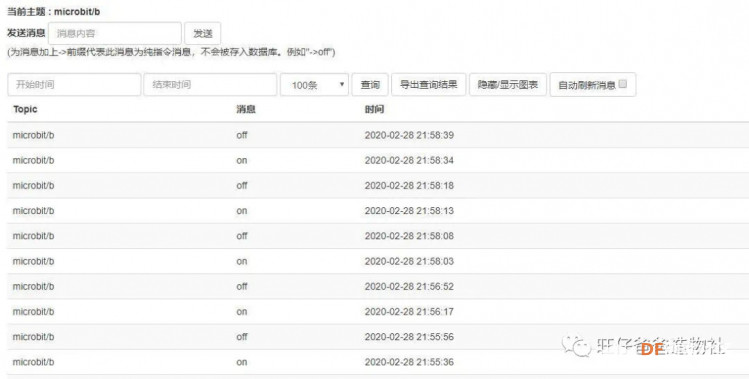
Task: Enable the 自动刷新消息 checkbox
Action: coord(622,84)
